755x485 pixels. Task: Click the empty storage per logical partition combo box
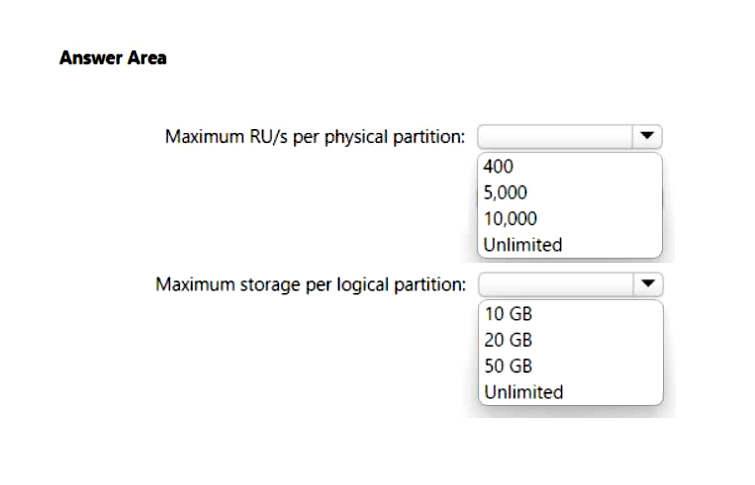click(555, 284)
